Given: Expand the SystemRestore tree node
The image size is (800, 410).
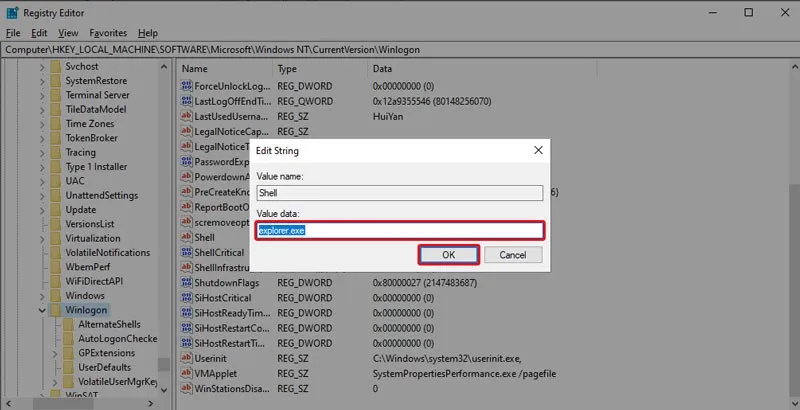Looking at the screenshot, I should pyautogui.click(x=42, y=81).
